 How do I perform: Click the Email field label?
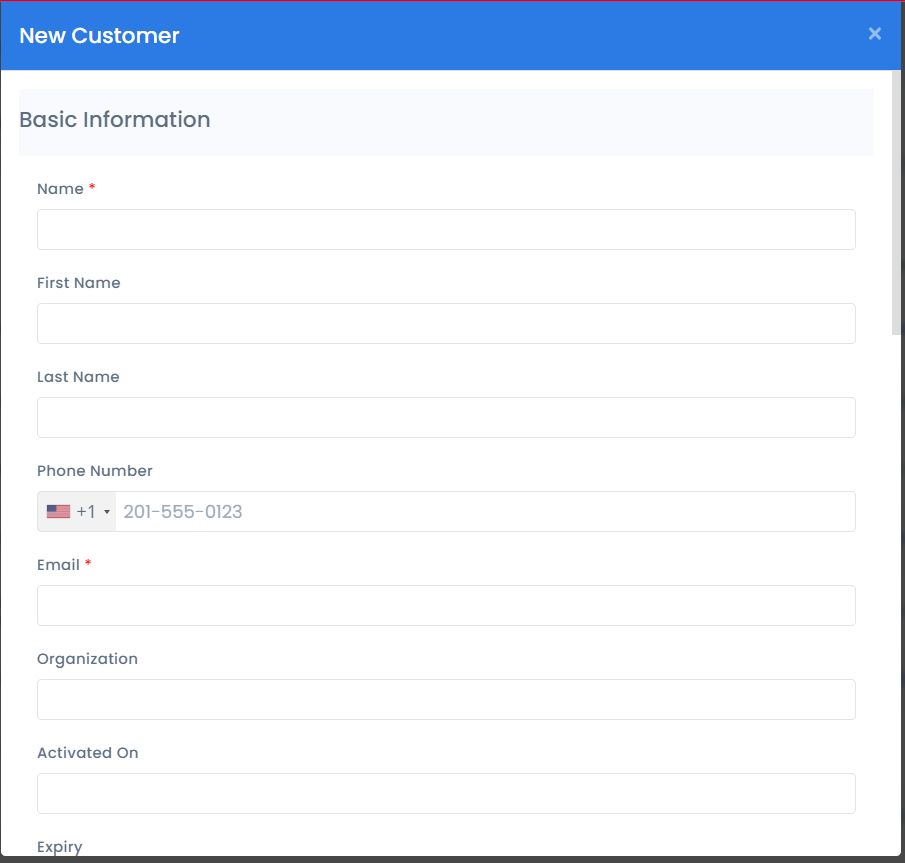point(58,565)
